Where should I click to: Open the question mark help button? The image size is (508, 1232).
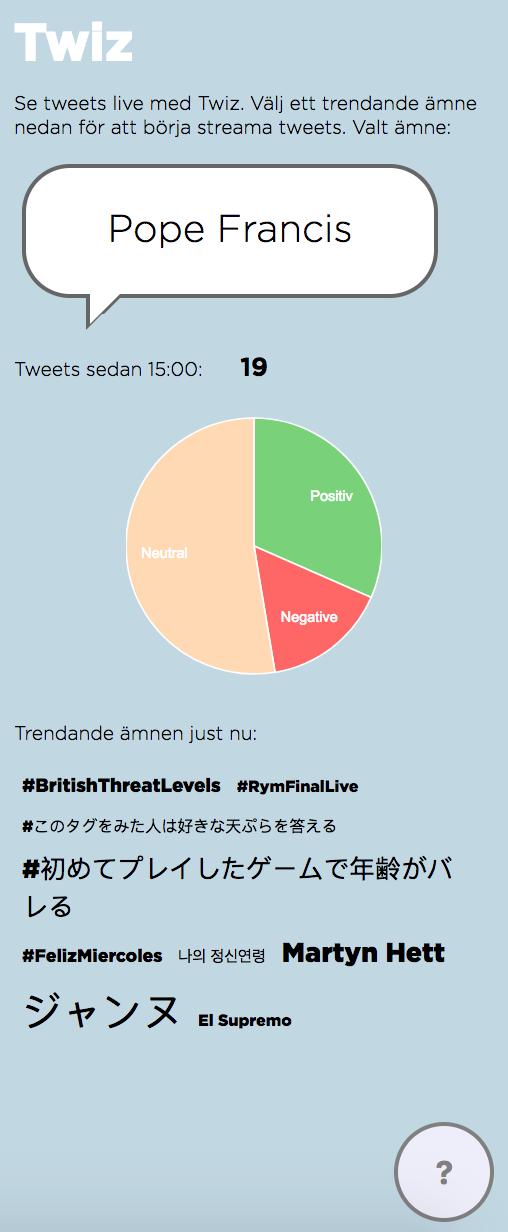point(444,1172)
